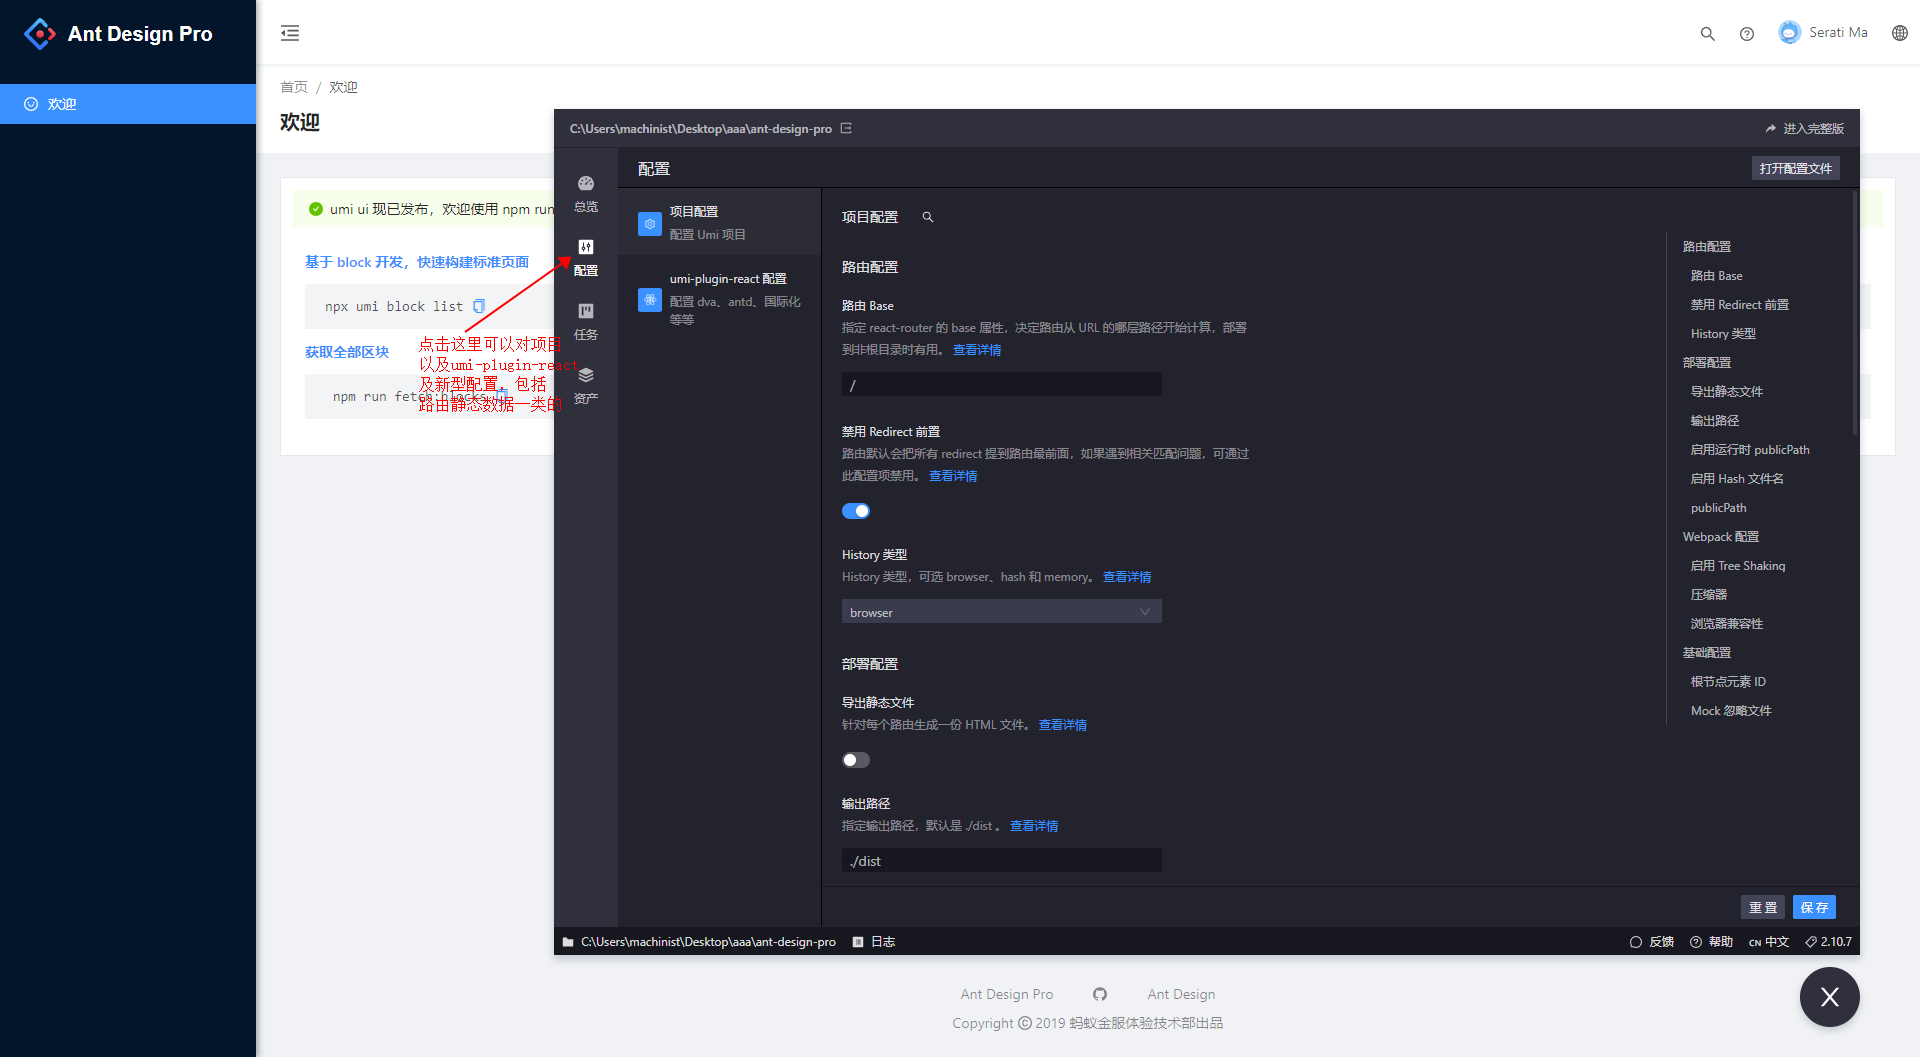Click the 进入完整版 link

pyautogui.click(x=1805, y=128)
